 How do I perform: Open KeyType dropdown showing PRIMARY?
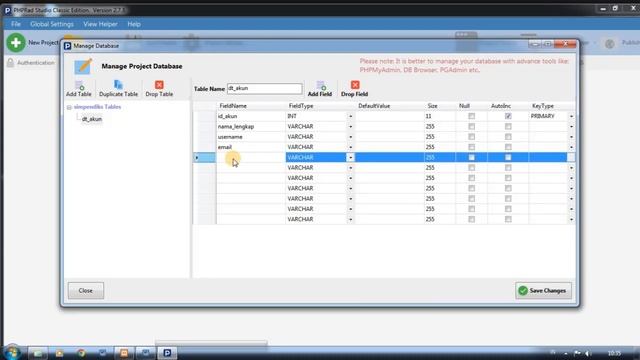(571, 116)
